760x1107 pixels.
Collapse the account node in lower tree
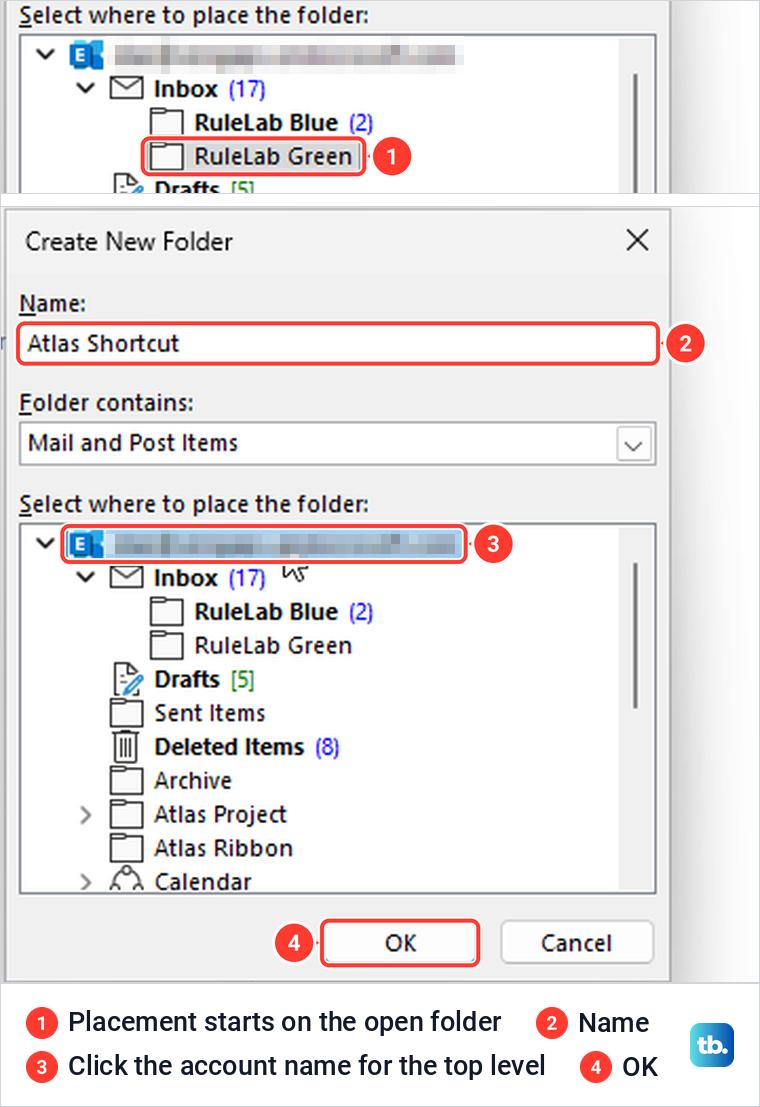pos(45,543)
